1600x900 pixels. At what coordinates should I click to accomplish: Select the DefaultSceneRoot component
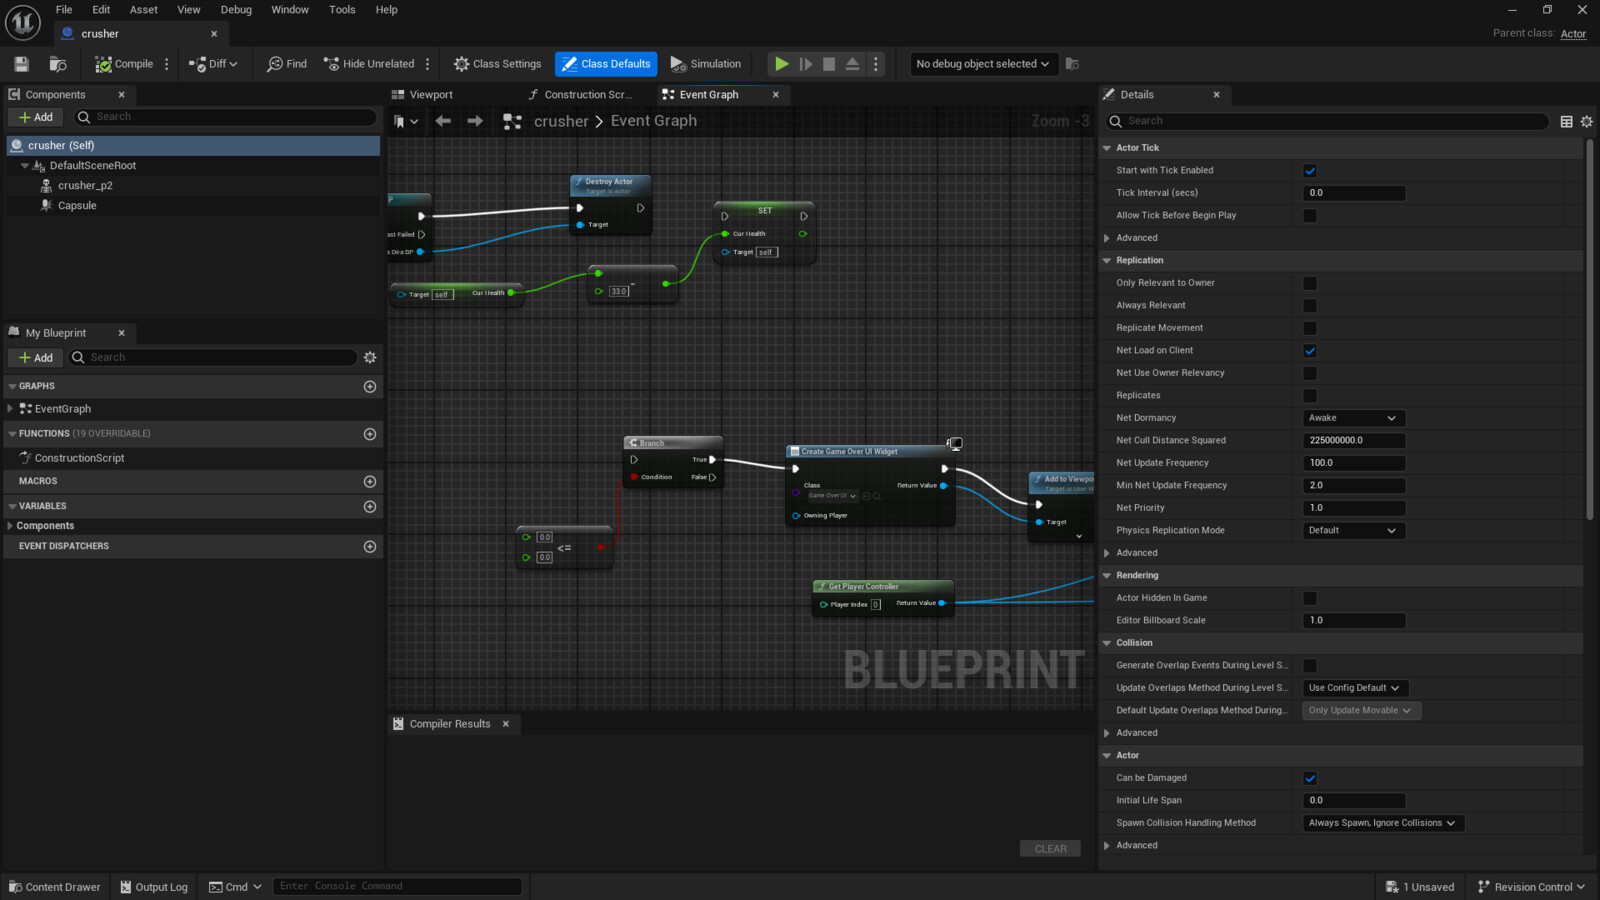tap(93, 166)
